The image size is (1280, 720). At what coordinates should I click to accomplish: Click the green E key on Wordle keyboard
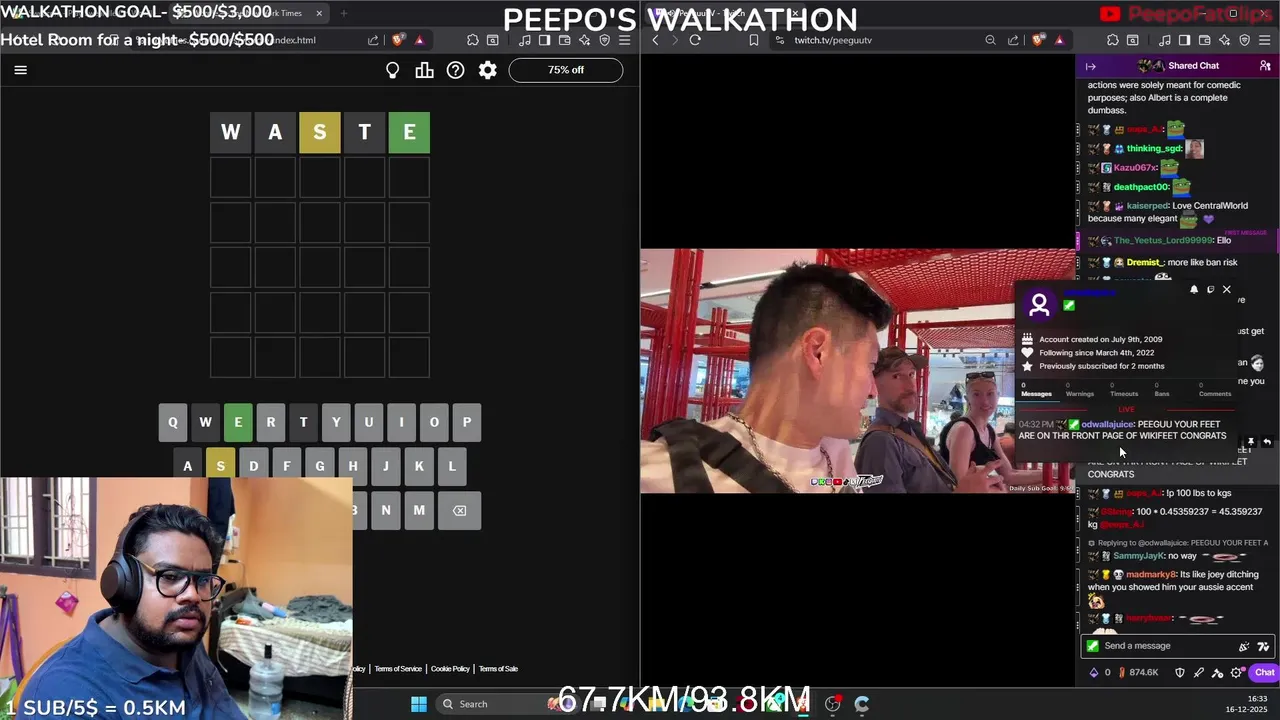238,422
